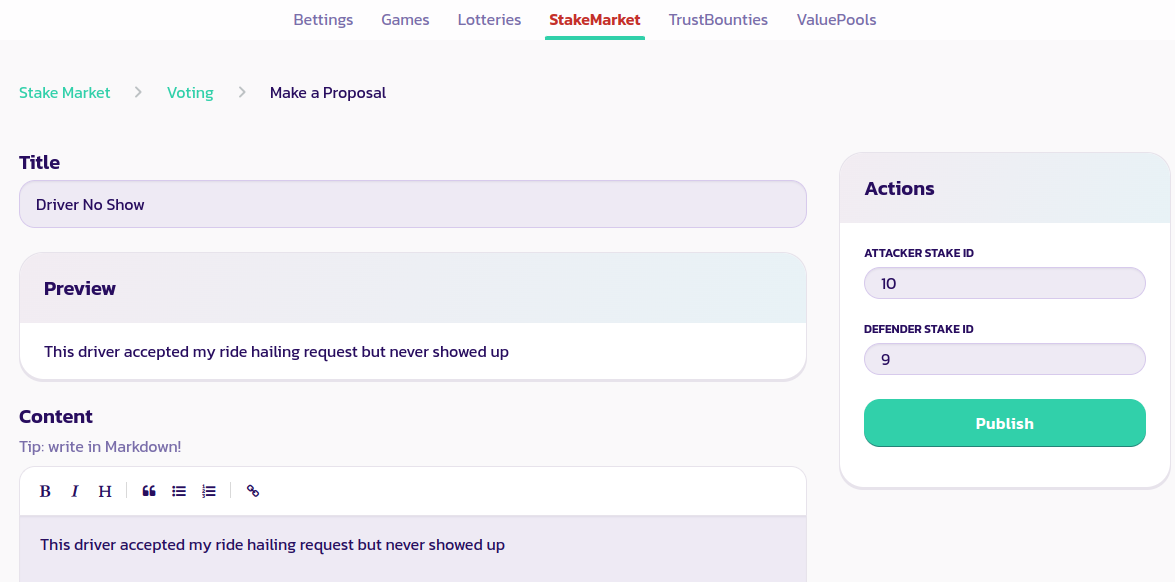This screenshot has width=1175, height=582.
Task: Focus the Title field containing Driver No Show
Action: tap(412, 205)
